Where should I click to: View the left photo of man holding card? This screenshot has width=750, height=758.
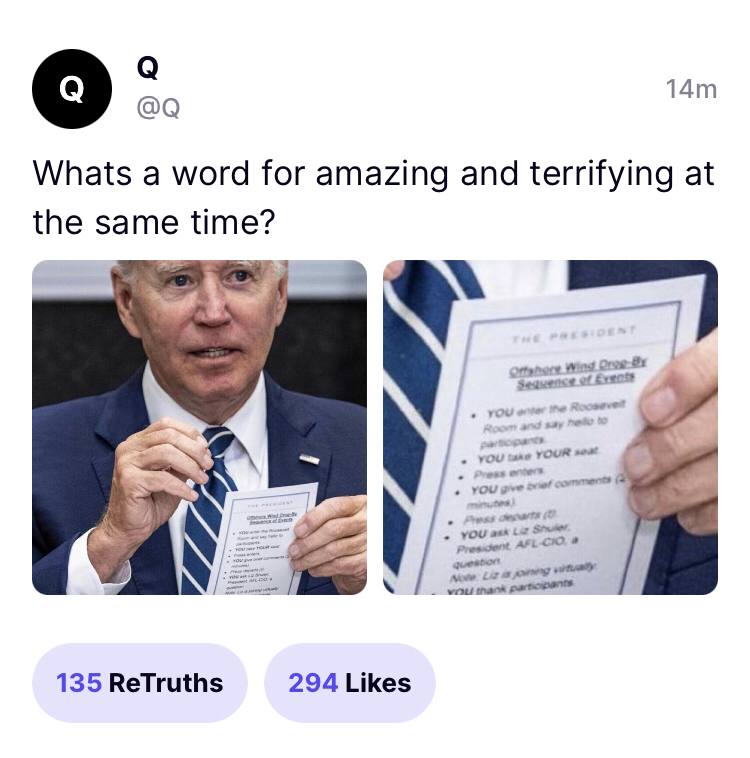coord(199,427)
